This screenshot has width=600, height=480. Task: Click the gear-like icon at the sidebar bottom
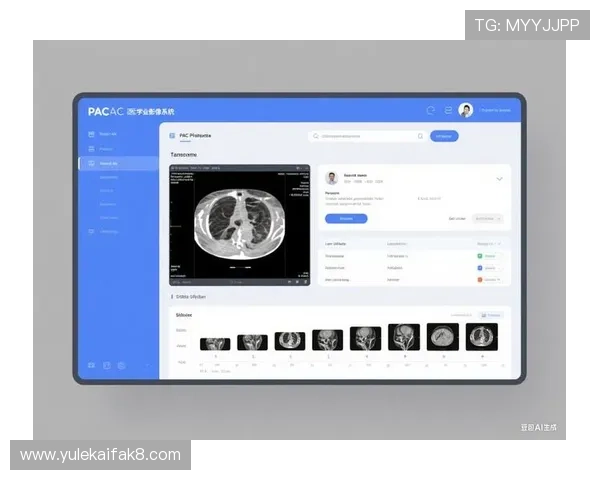(x=121, y=366)
